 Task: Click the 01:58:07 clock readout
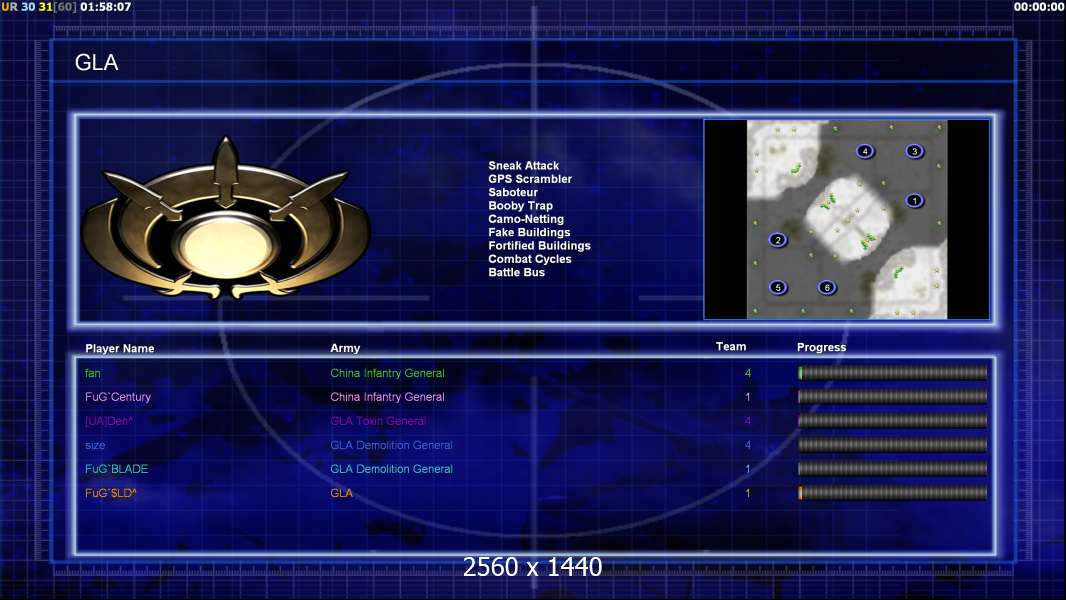click(105, 7)
